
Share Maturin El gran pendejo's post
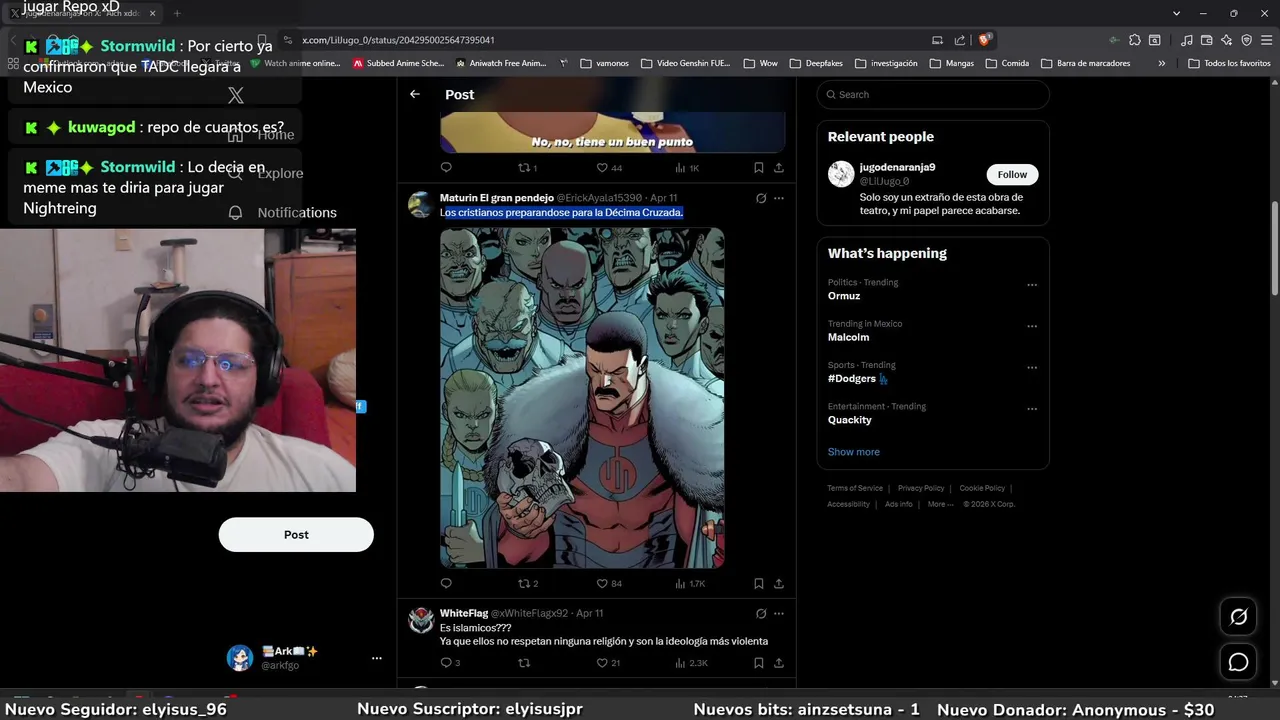pyautogui.click(x=779, y=583)
